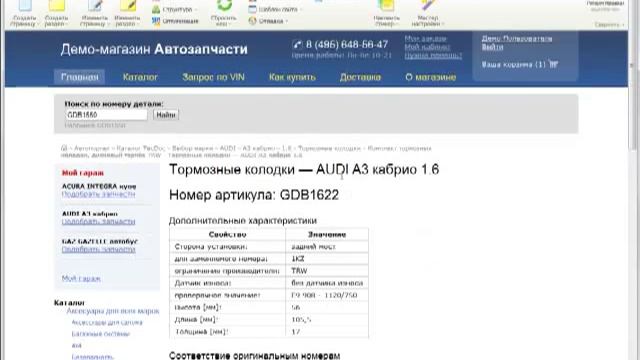
Task: Open the О магазине tab
Action: pyautogui.click(x=431, y=77)
